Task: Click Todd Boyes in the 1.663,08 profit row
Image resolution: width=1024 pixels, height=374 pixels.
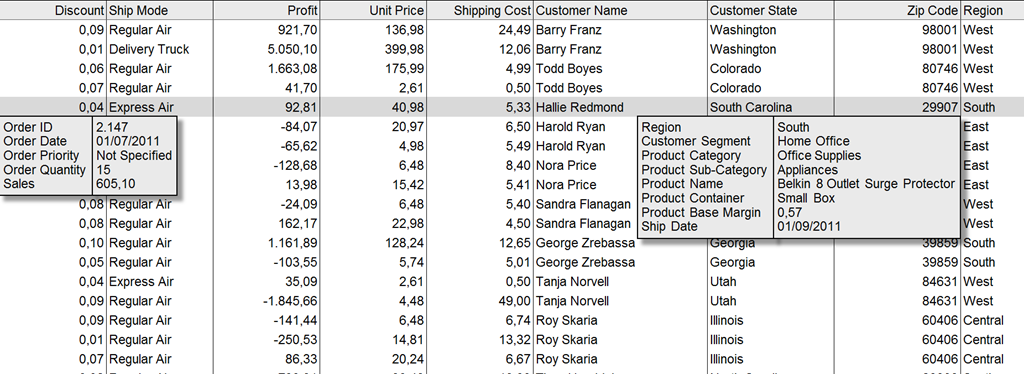Action: (569, 69)
